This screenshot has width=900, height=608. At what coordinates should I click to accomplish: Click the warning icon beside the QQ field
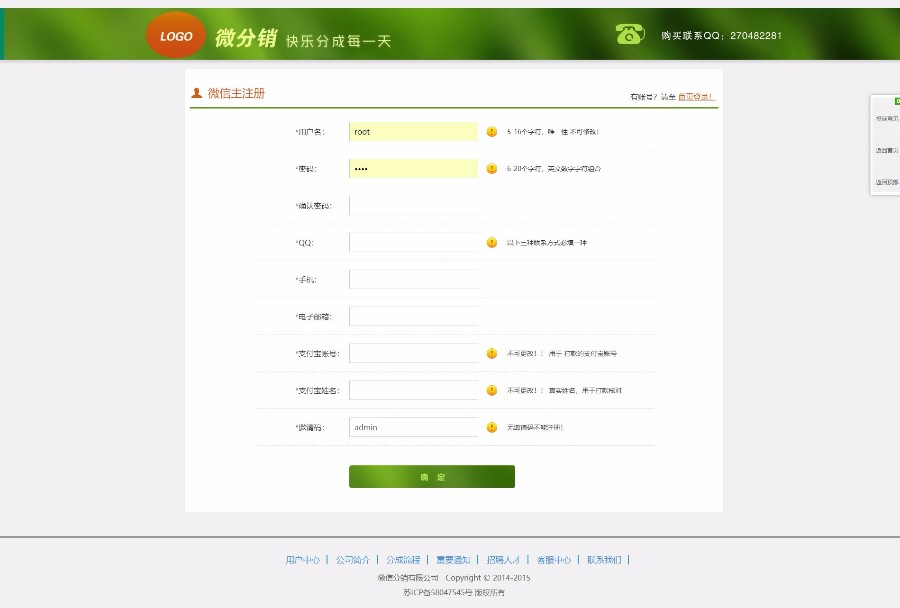point(490,241)
